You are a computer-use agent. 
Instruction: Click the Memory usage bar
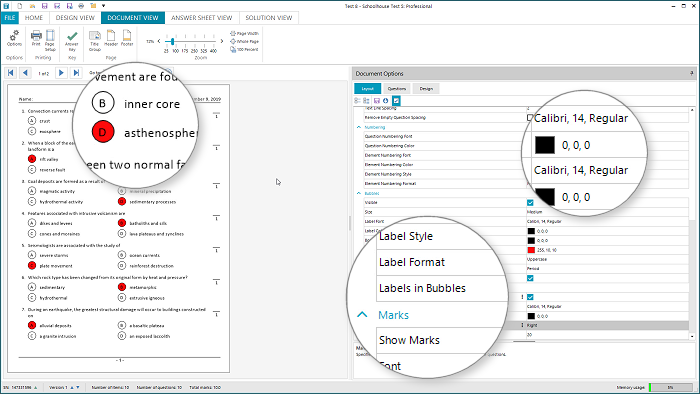(x=670, y=387)
